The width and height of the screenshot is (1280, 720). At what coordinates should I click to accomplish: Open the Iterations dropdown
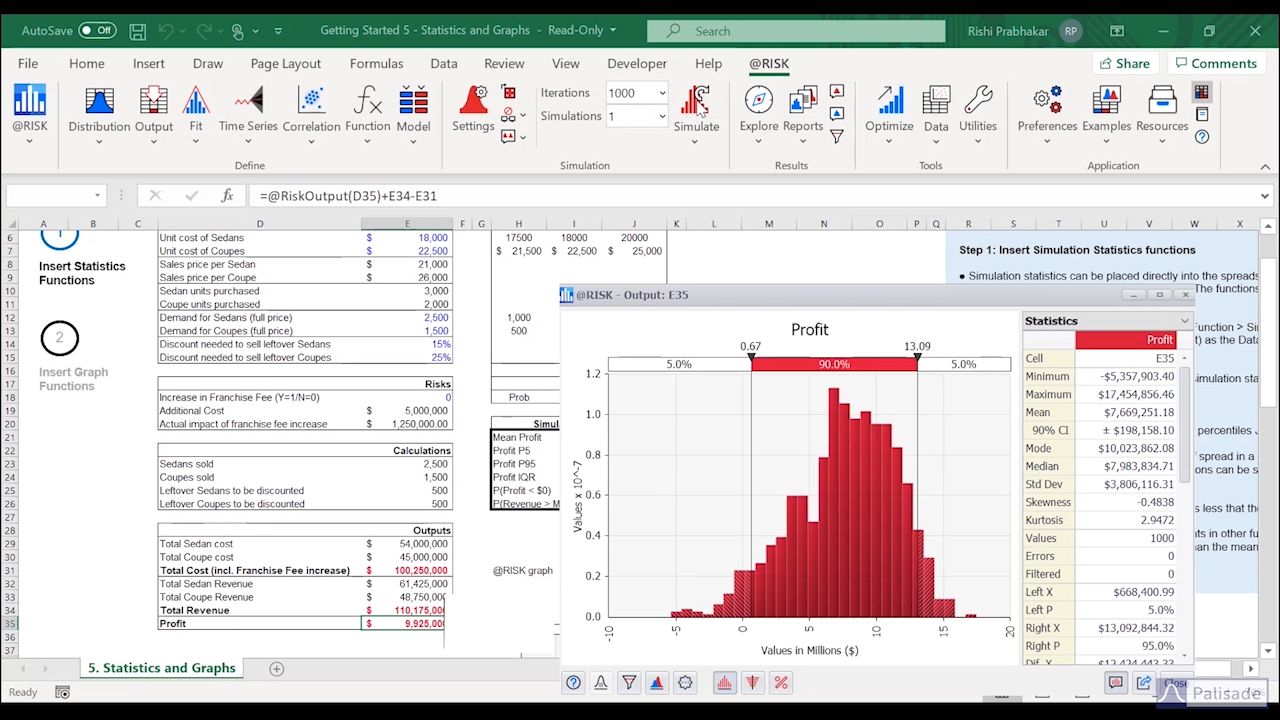coord(661,93)
